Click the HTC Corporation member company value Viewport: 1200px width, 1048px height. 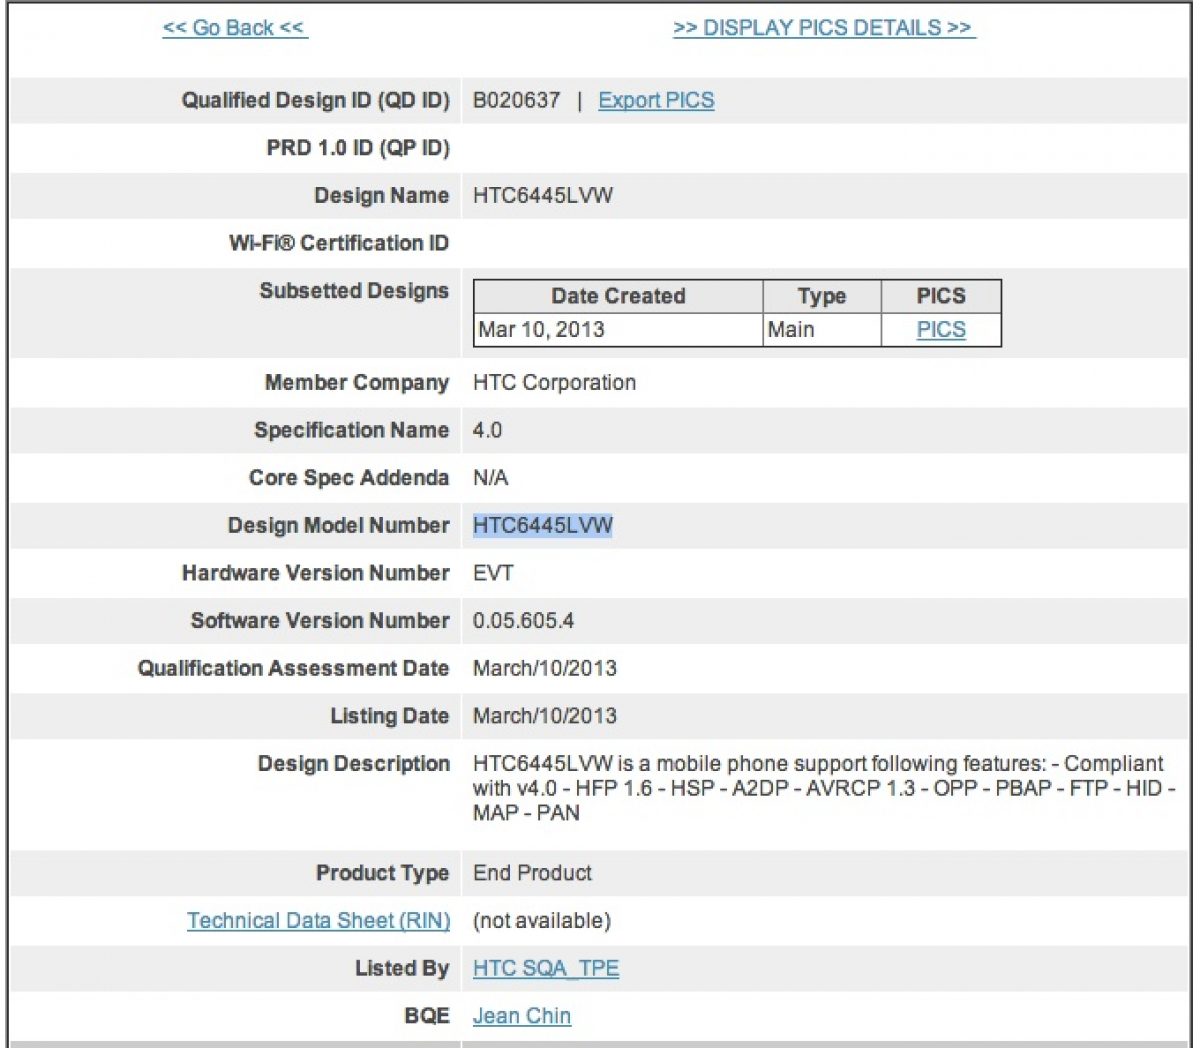pos(554,383)
